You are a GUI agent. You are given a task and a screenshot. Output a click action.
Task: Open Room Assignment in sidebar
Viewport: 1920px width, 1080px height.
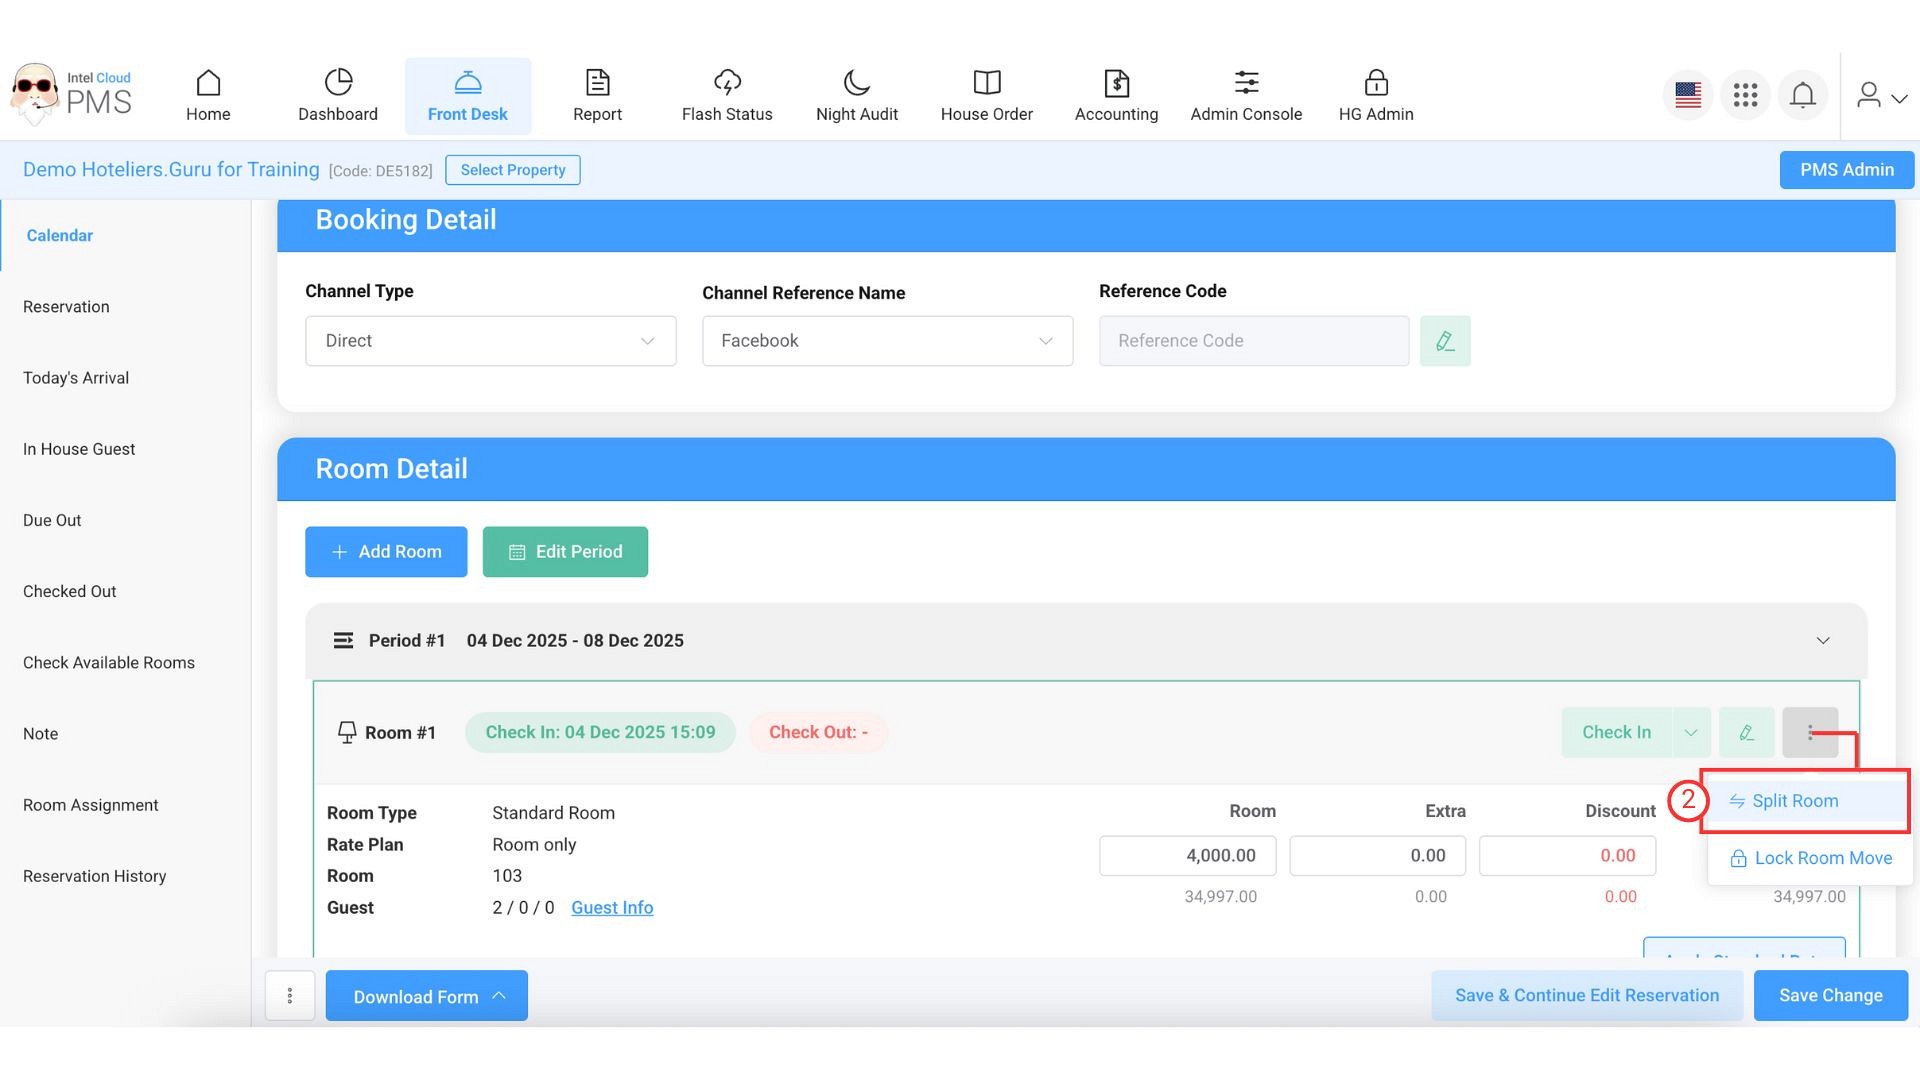[x=90, y=805]
